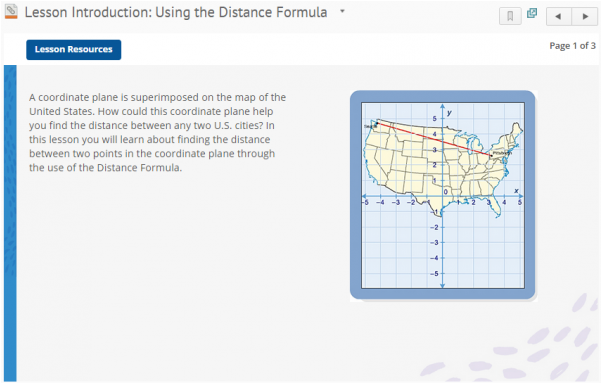
Task: Open lesson in new window icon
Action: click(x=532, y=13)
